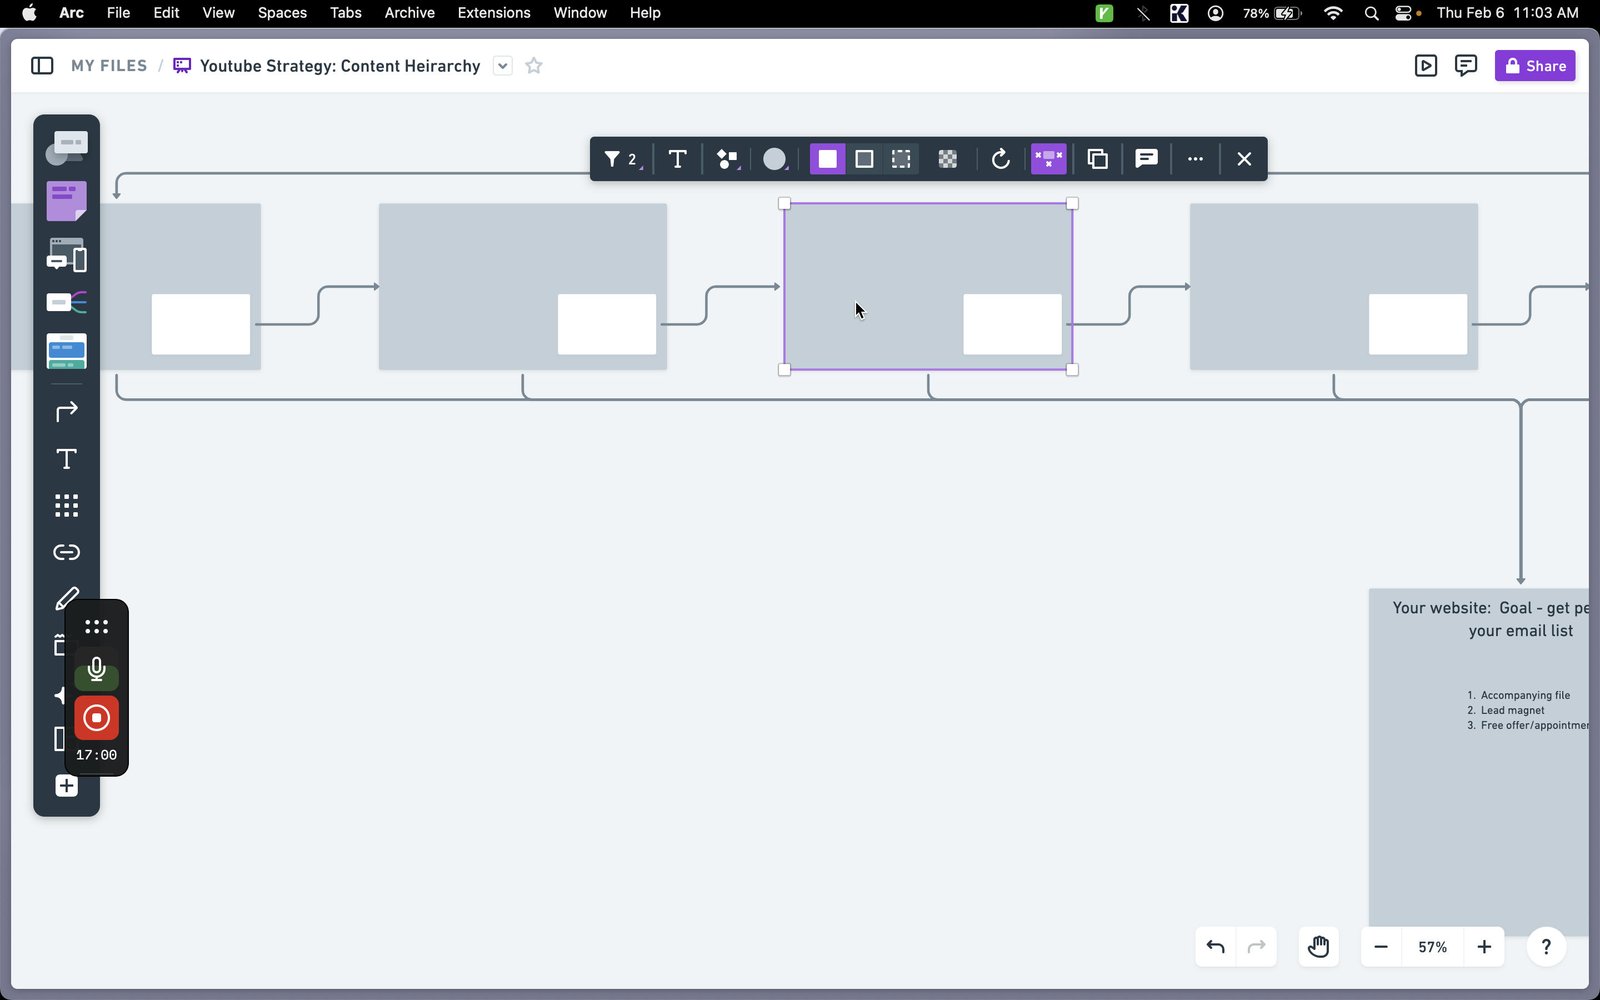Activate the hand pan tool
Viewport: 1600px width, 1000px height.
(x=1318, y=947)
